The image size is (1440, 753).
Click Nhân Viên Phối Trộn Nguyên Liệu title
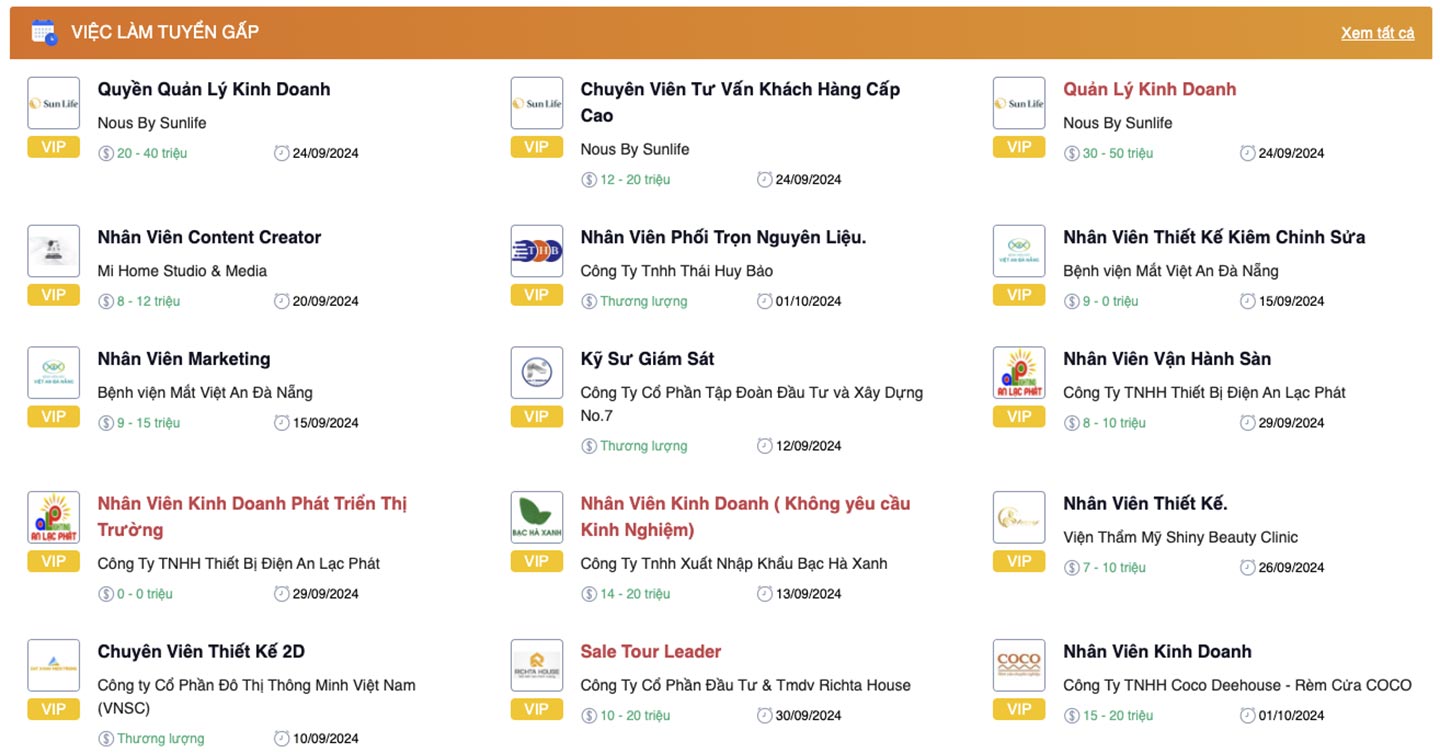click(723, 237)
